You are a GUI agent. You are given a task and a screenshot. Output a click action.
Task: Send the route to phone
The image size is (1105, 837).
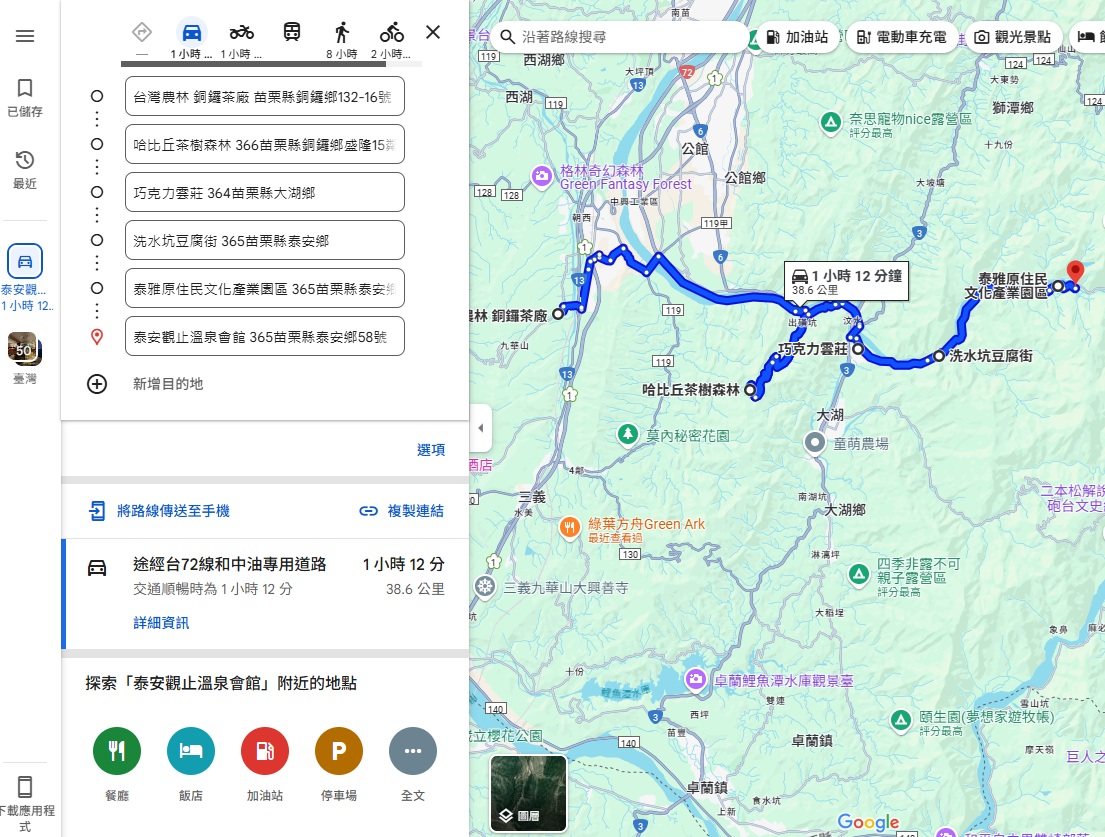[x=160, y=511]
